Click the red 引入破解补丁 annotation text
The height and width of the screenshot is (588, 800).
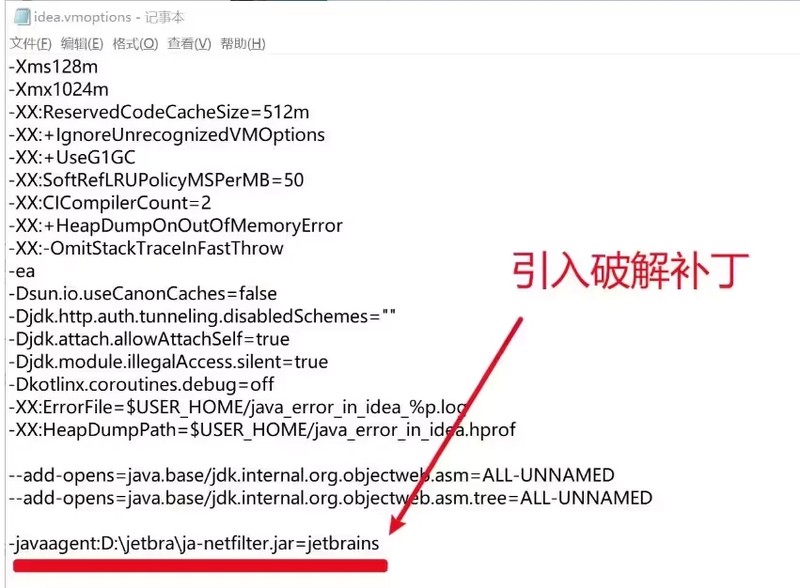[631, 271]
